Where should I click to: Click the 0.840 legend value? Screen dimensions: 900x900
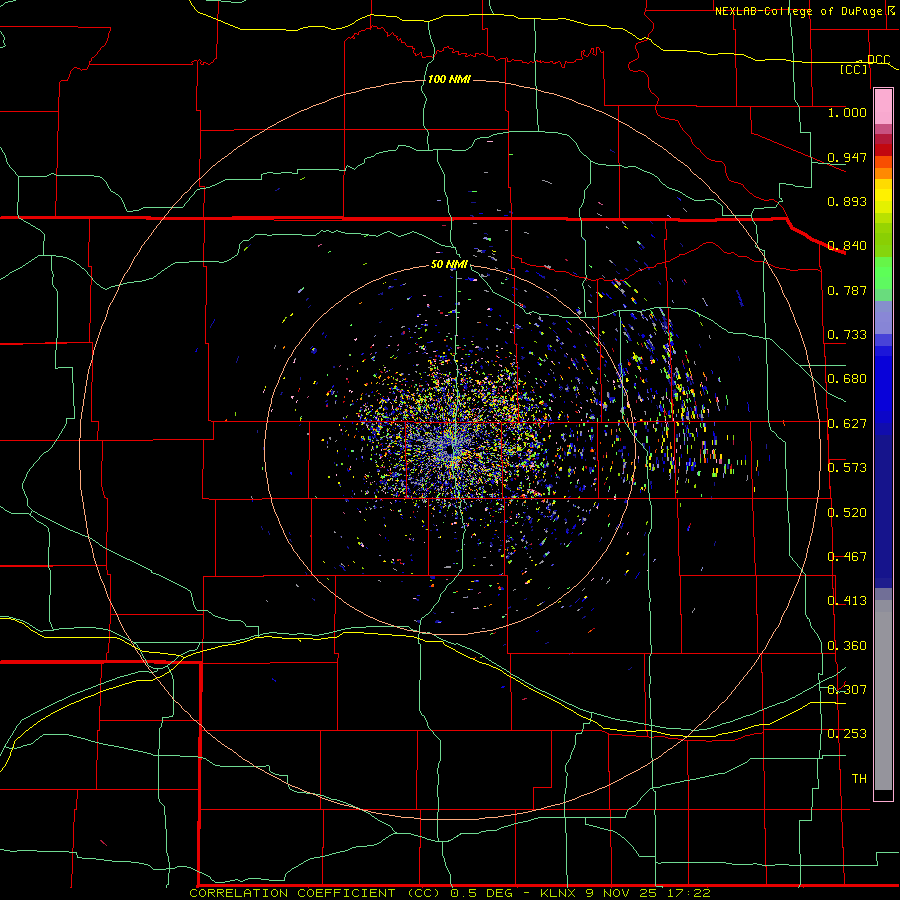(x=847, y=246)
